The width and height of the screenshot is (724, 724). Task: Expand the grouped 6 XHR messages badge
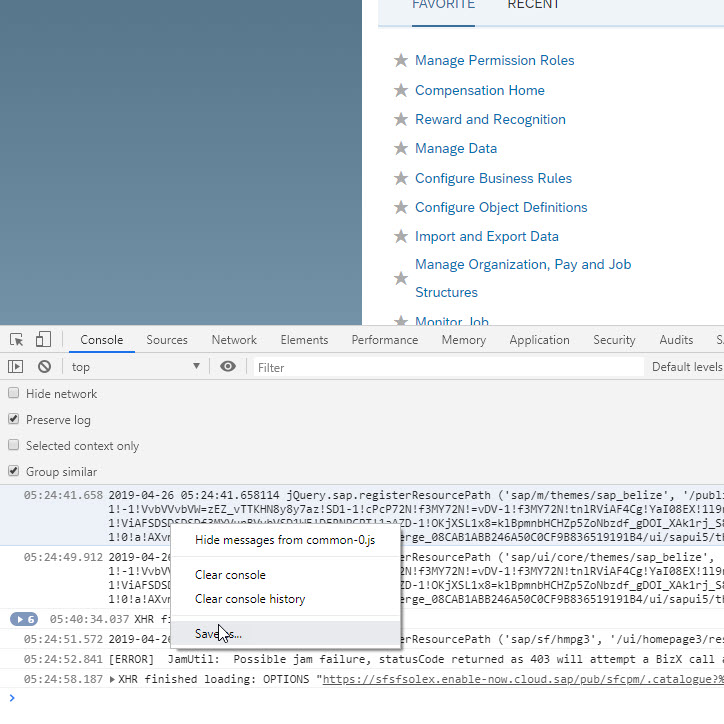point(24,619)
